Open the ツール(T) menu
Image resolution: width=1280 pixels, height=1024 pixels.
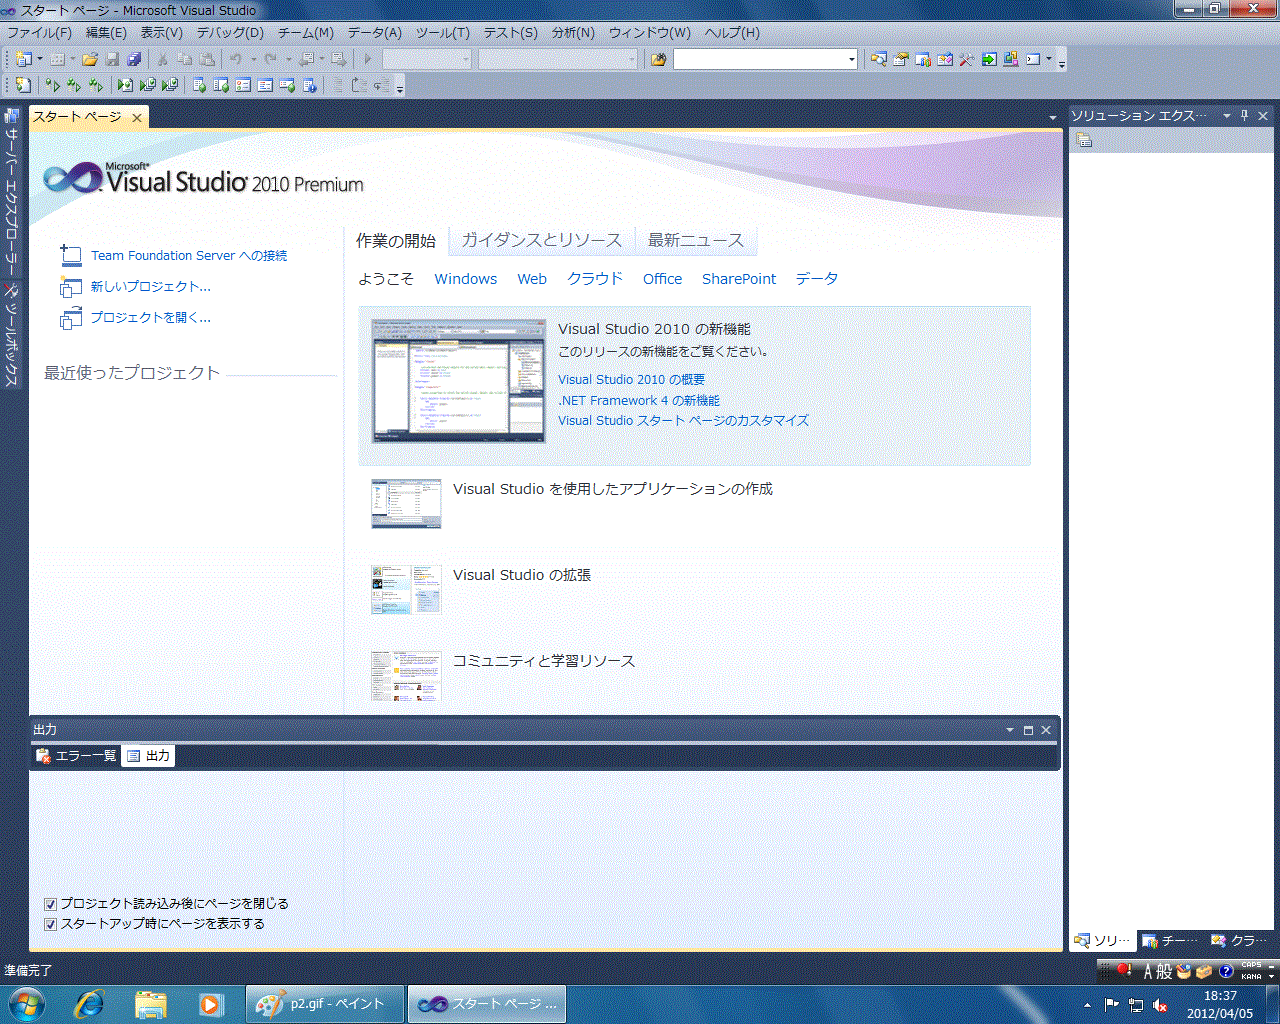coord(443,33)
